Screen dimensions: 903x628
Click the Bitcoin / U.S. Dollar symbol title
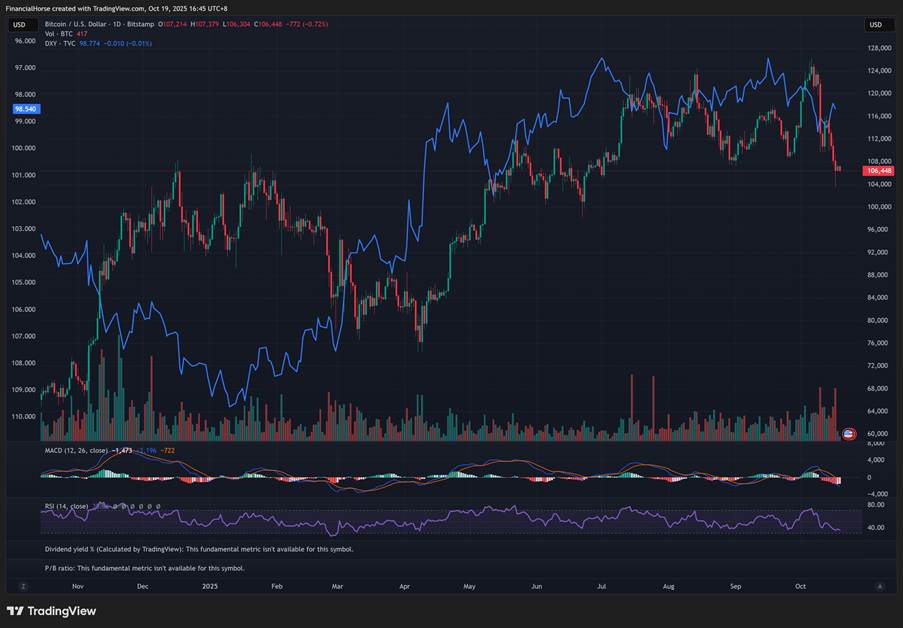click(x=88, y=24)
